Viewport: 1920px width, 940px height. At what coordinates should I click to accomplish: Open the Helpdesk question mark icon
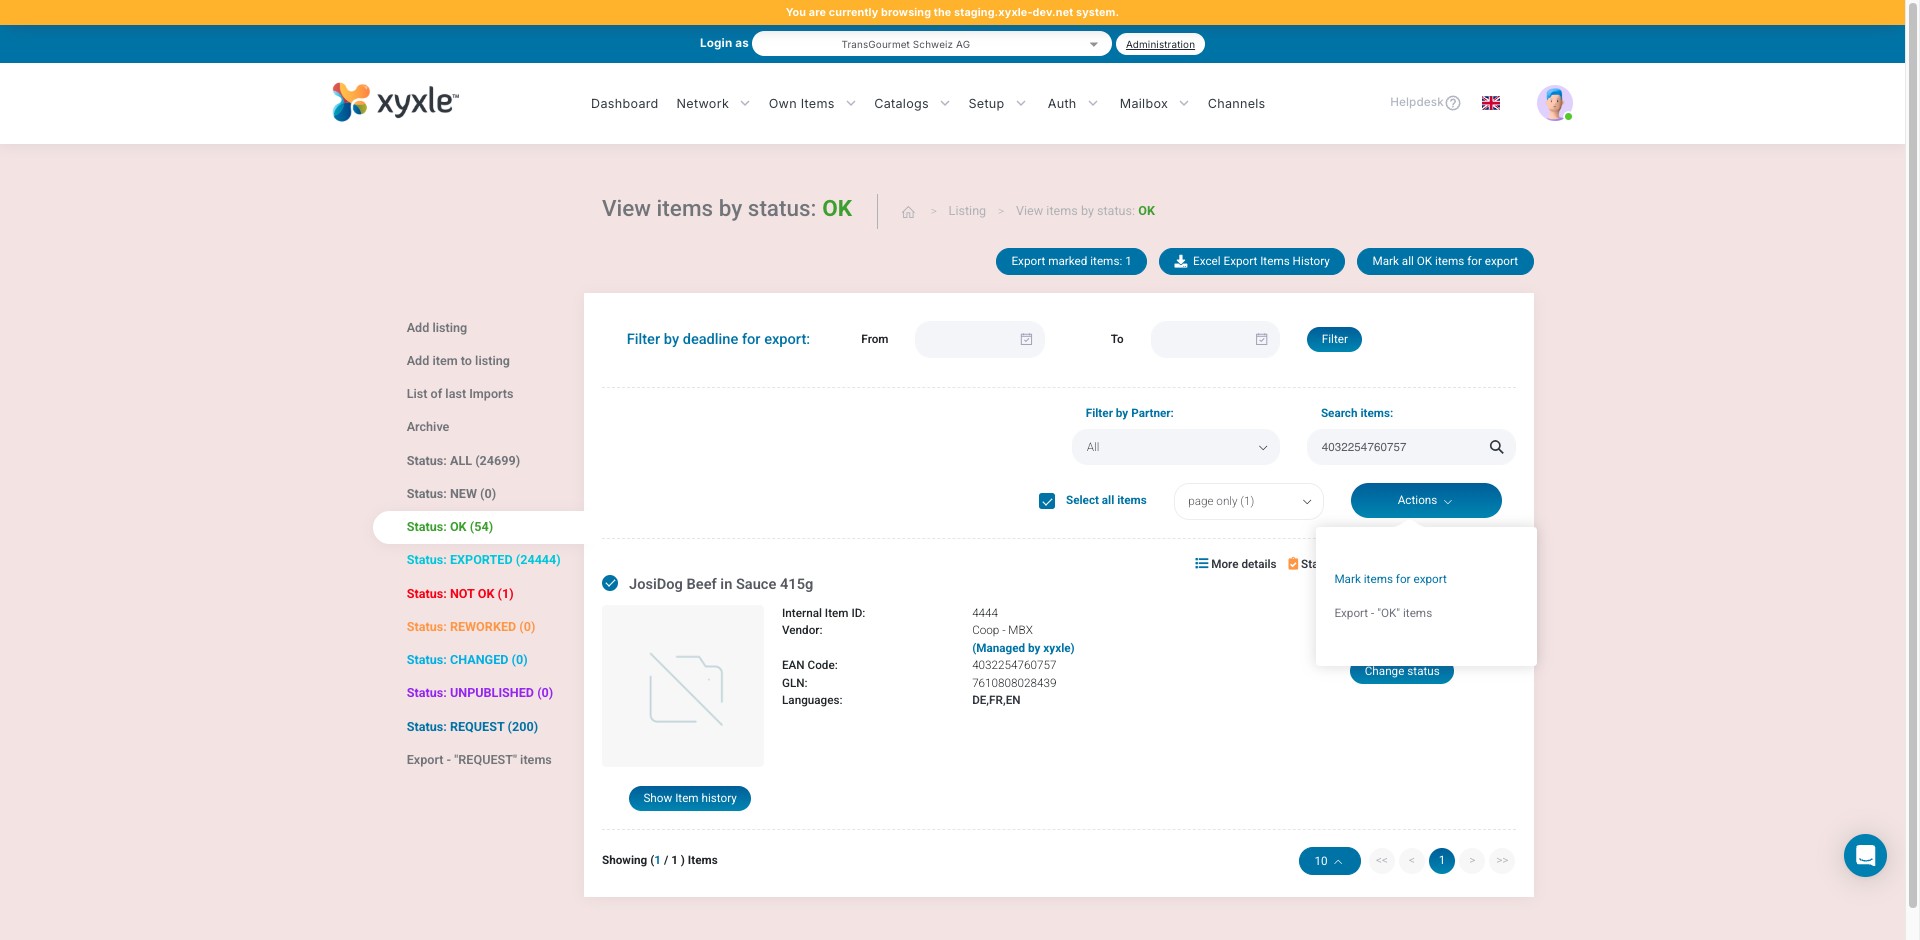[1453, 103]
